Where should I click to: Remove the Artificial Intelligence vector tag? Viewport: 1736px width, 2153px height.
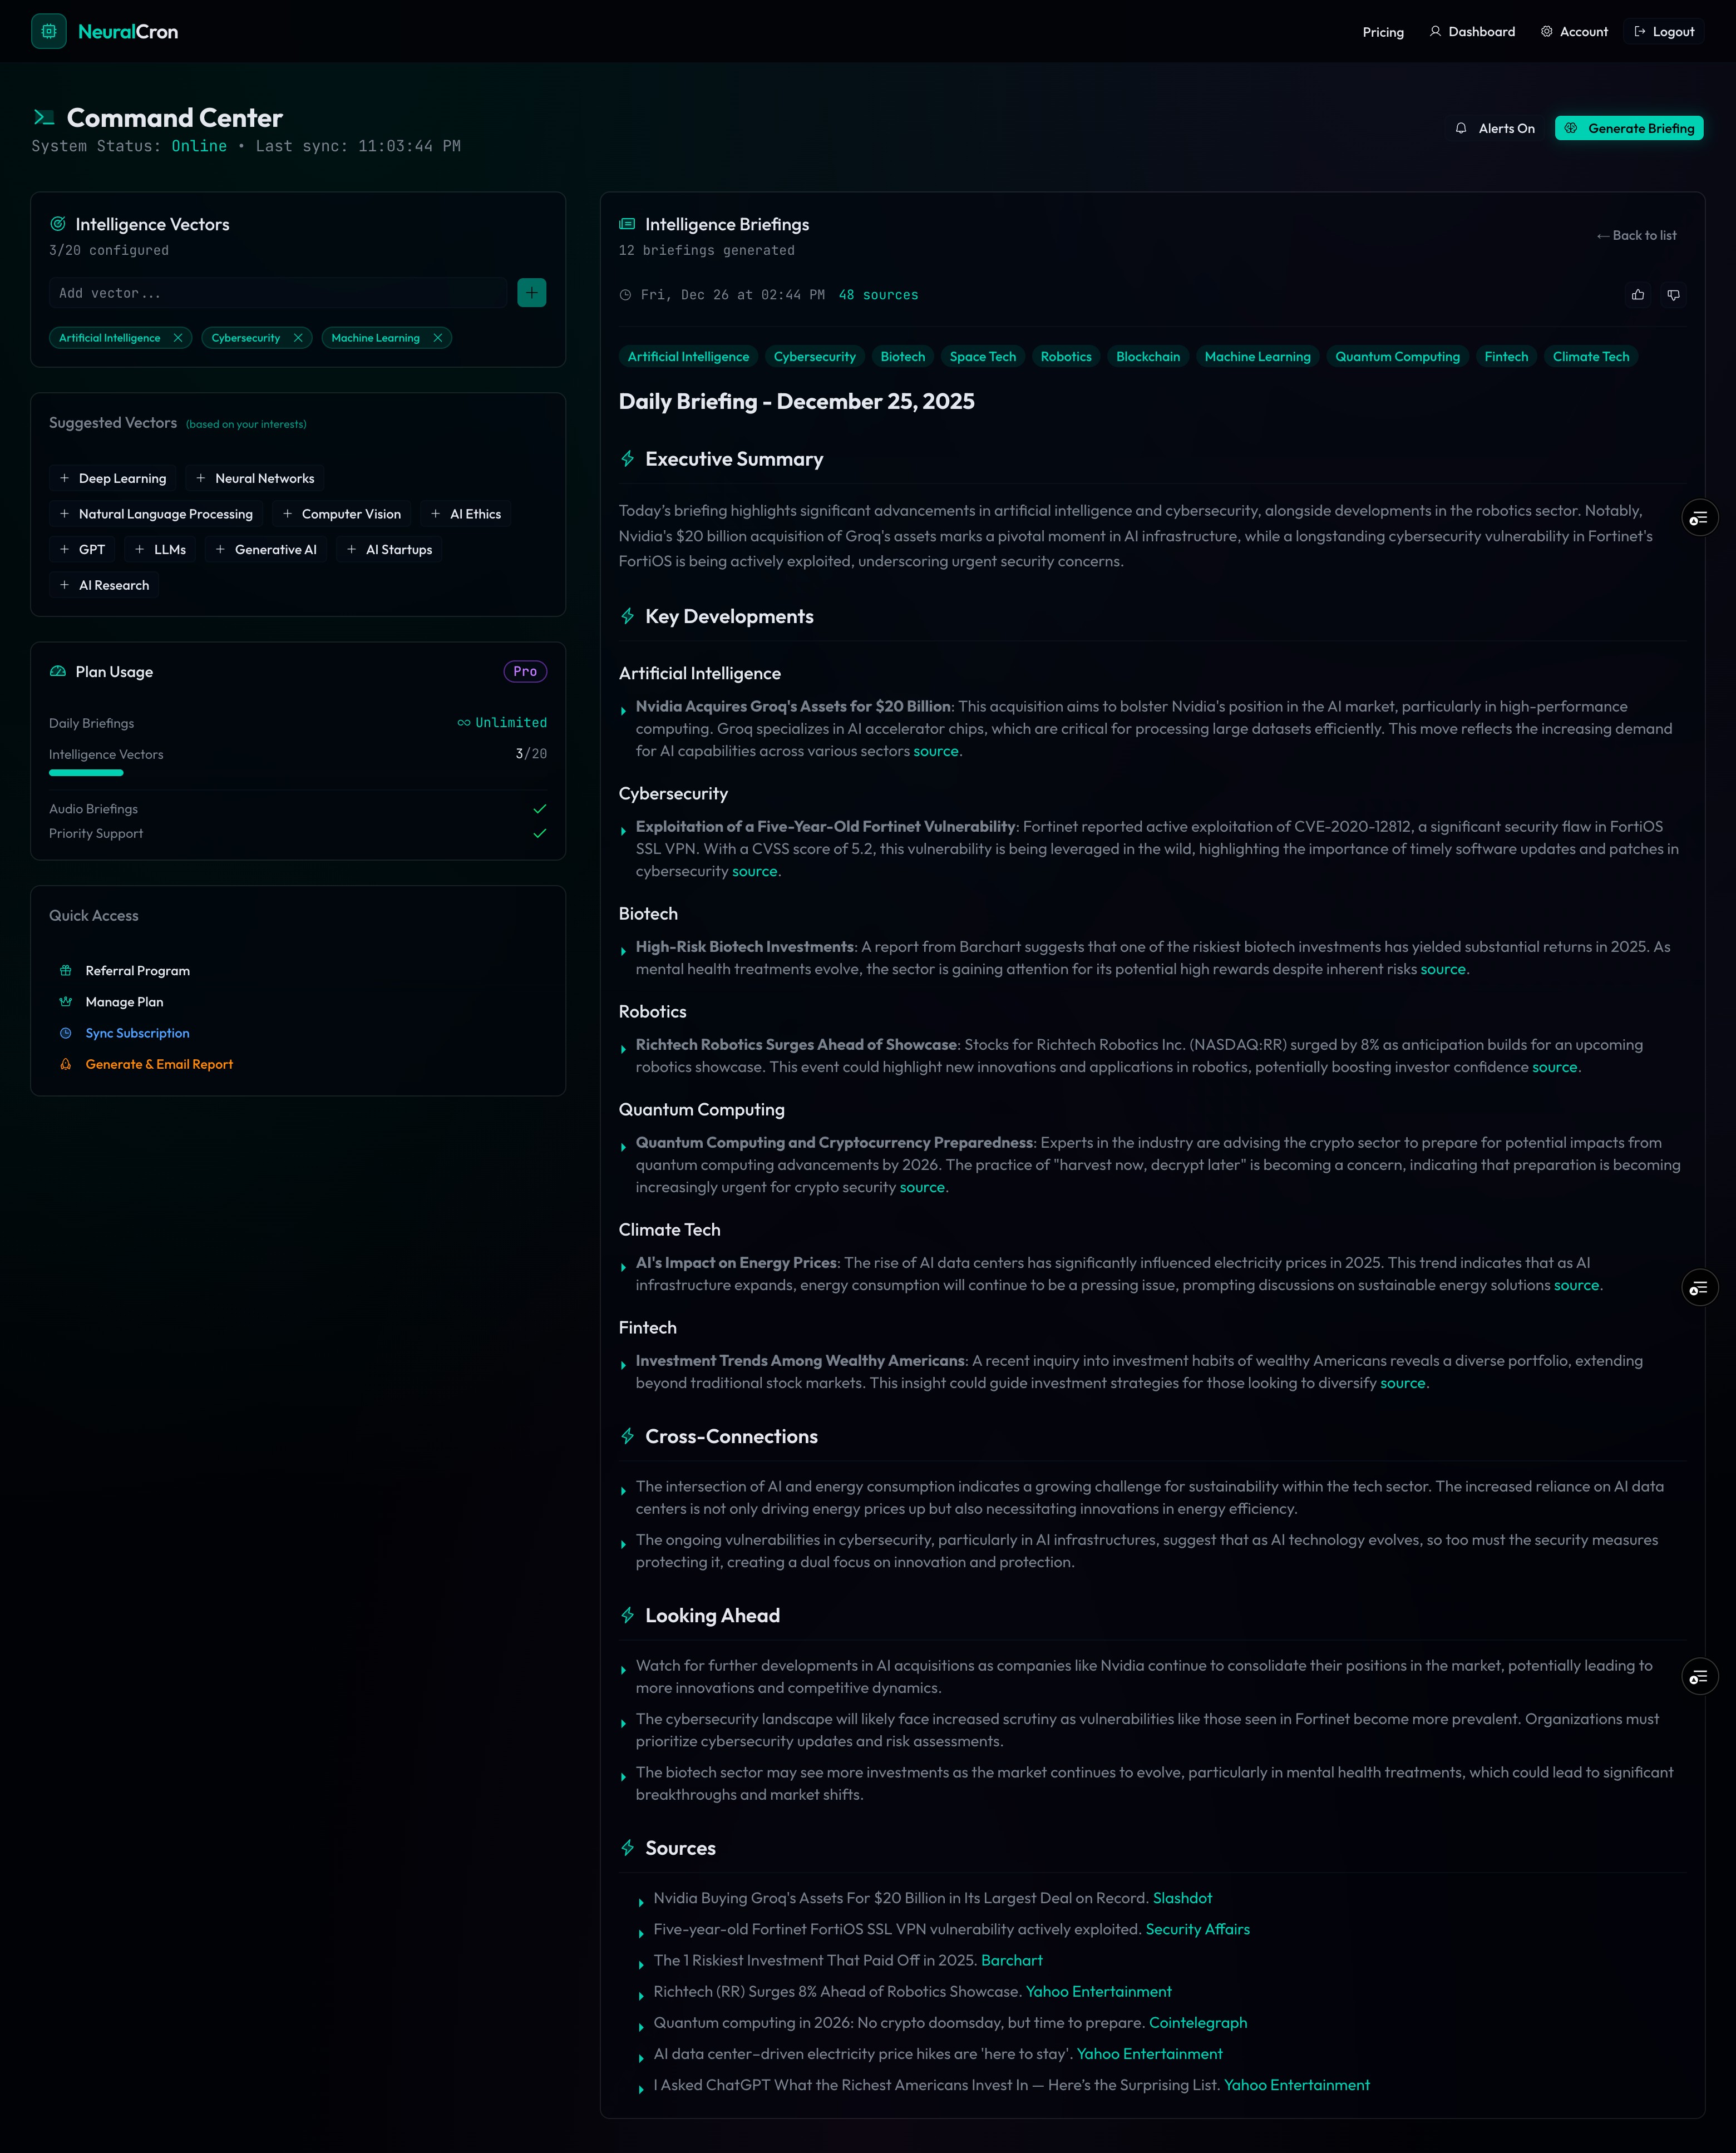click(x=178, y=338)
